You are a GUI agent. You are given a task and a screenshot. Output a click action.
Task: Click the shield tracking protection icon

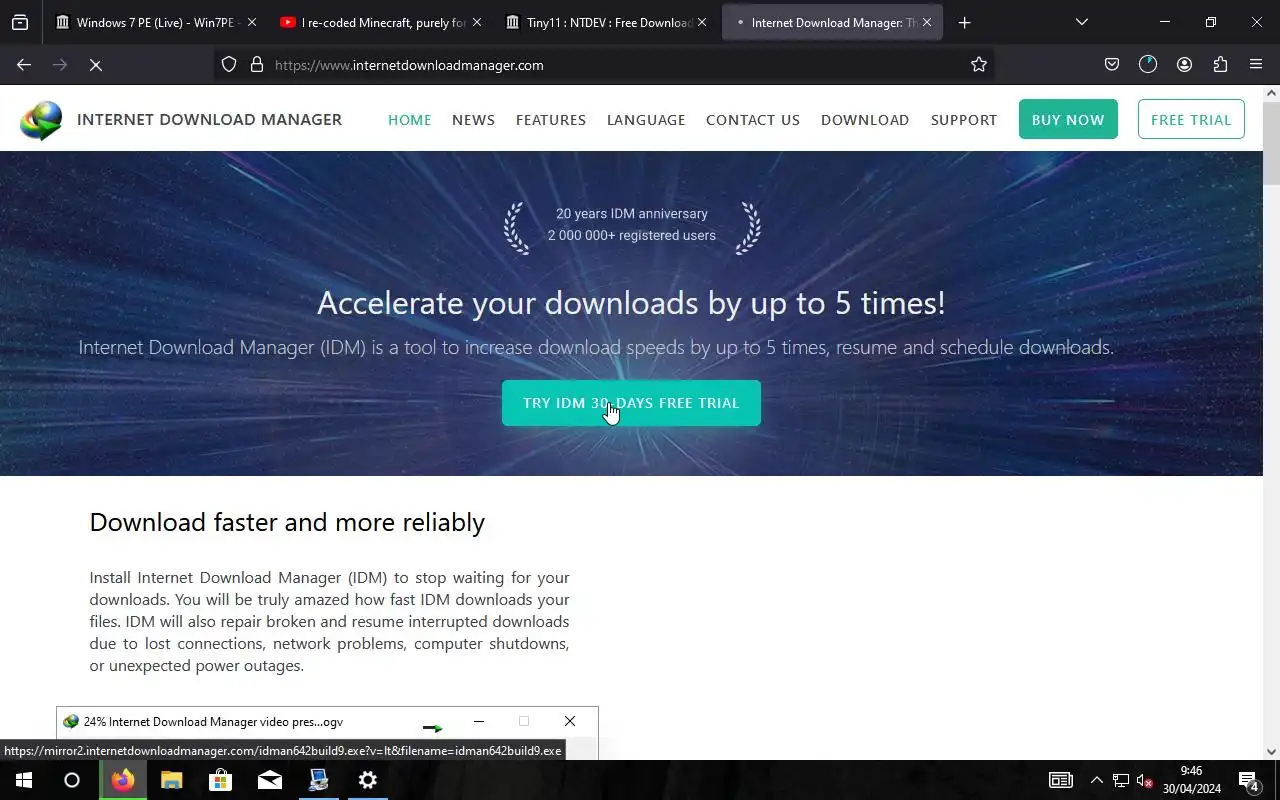pyautogui.click(x=229, y=65)
